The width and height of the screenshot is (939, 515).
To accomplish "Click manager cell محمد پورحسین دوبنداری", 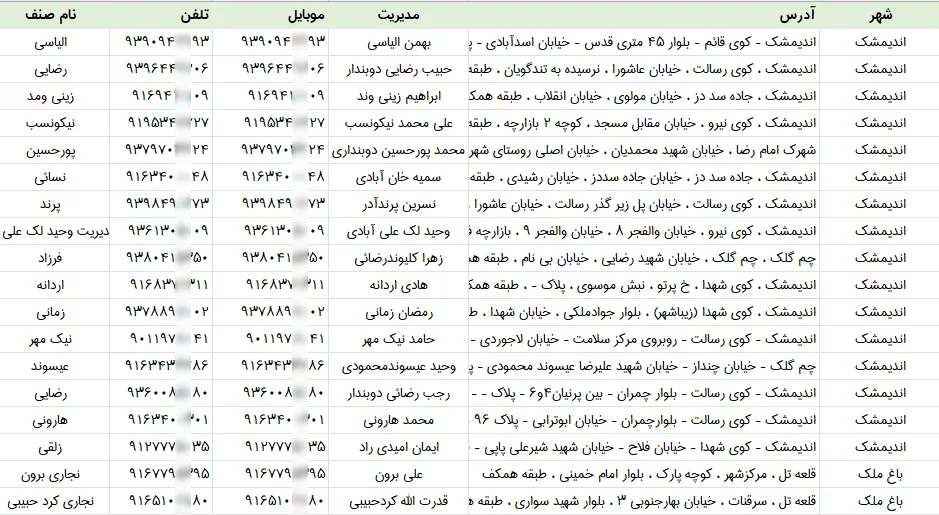I will coord(398,150).
